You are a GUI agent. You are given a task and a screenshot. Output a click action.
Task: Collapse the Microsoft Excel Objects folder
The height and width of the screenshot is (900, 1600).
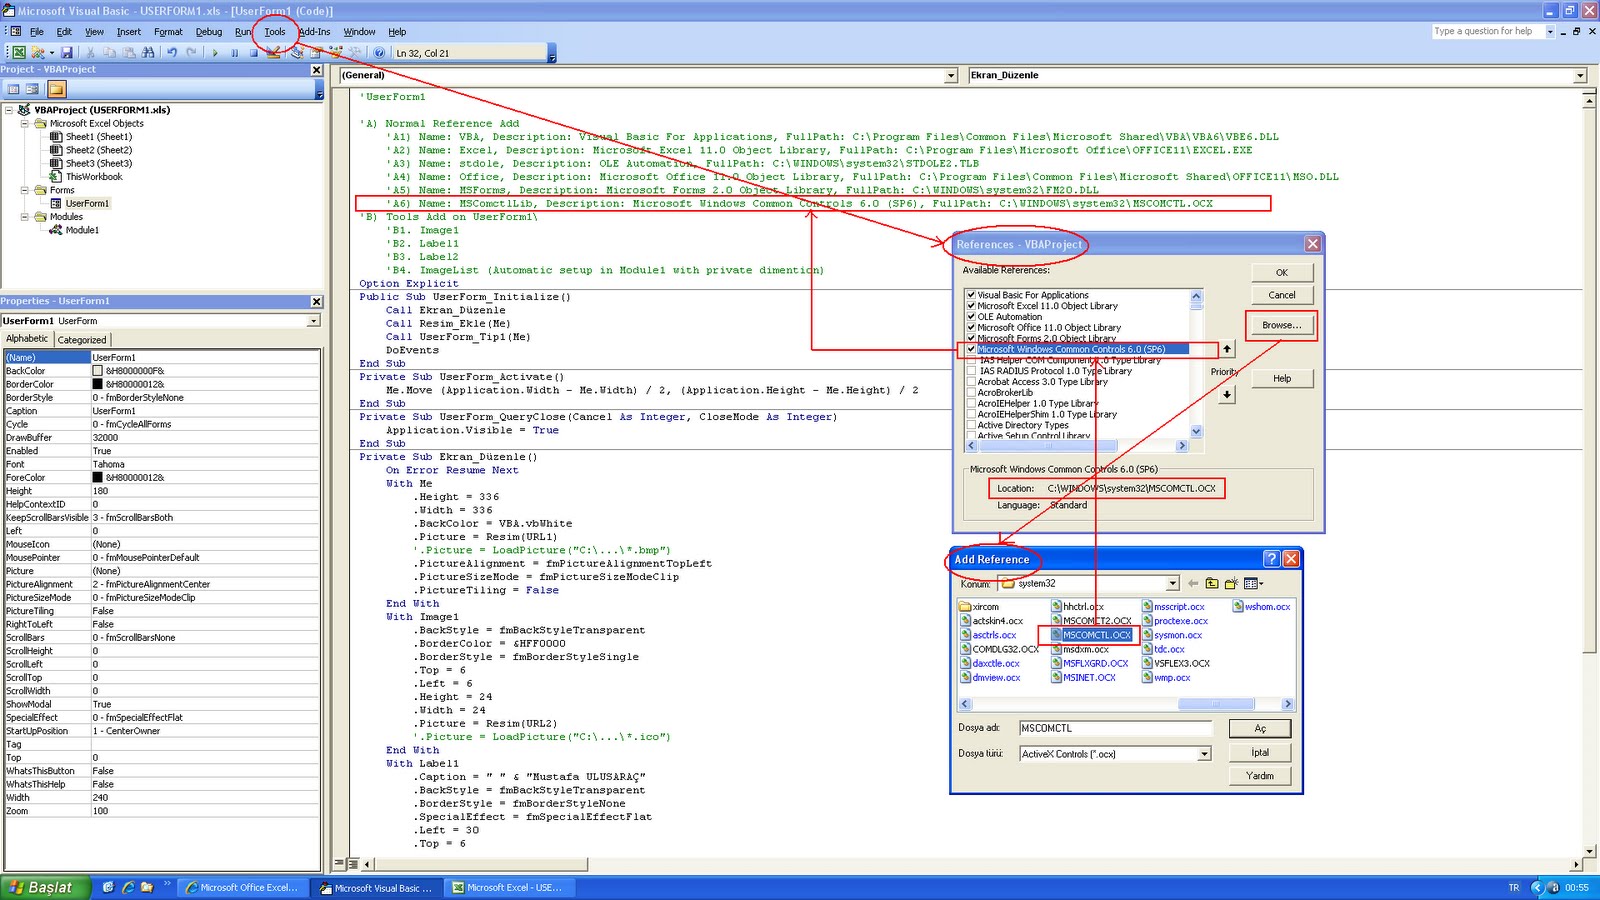click(x=24, y=124)
